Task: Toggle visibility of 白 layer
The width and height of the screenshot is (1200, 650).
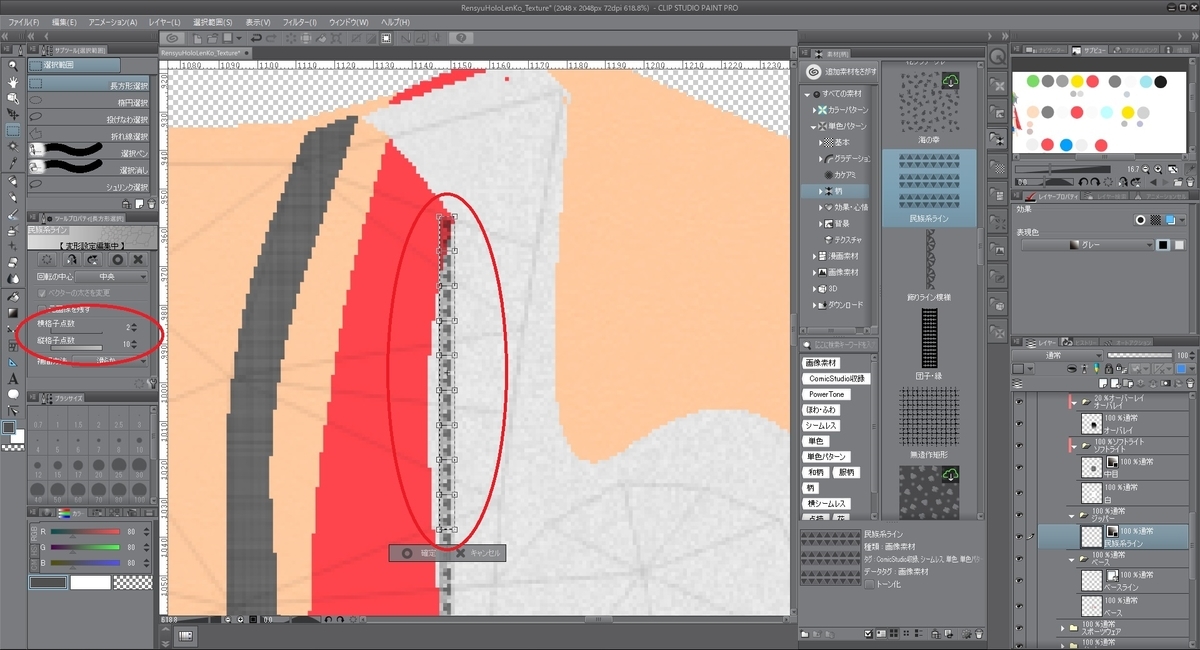Action: click(1019, 492)
